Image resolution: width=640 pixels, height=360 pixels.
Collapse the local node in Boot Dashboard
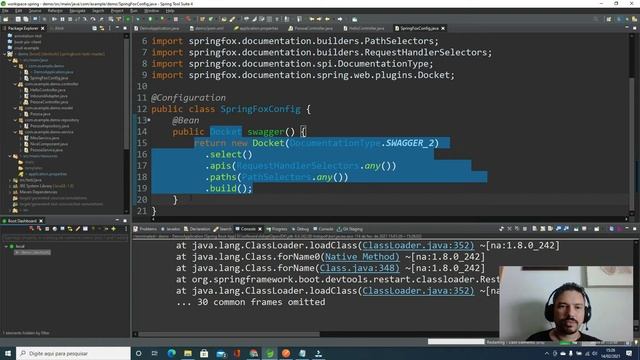6,247
